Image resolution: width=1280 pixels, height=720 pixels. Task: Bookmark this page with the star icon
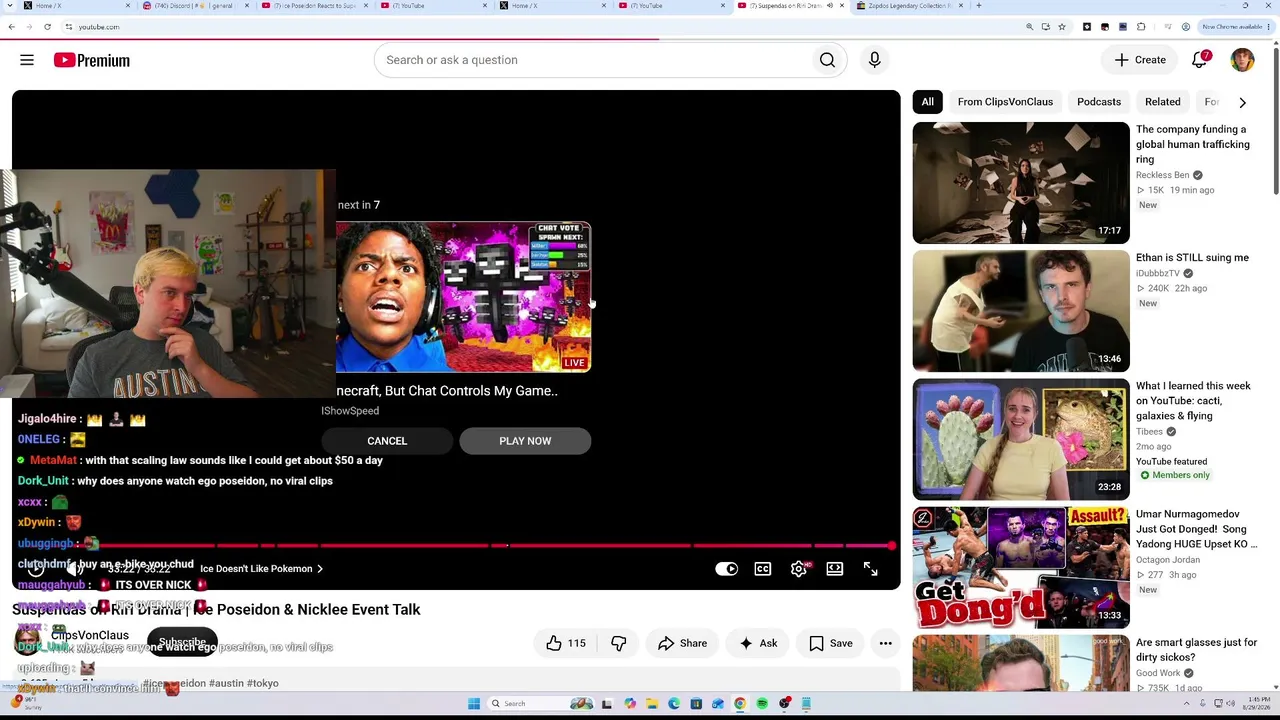point(1062,27)
